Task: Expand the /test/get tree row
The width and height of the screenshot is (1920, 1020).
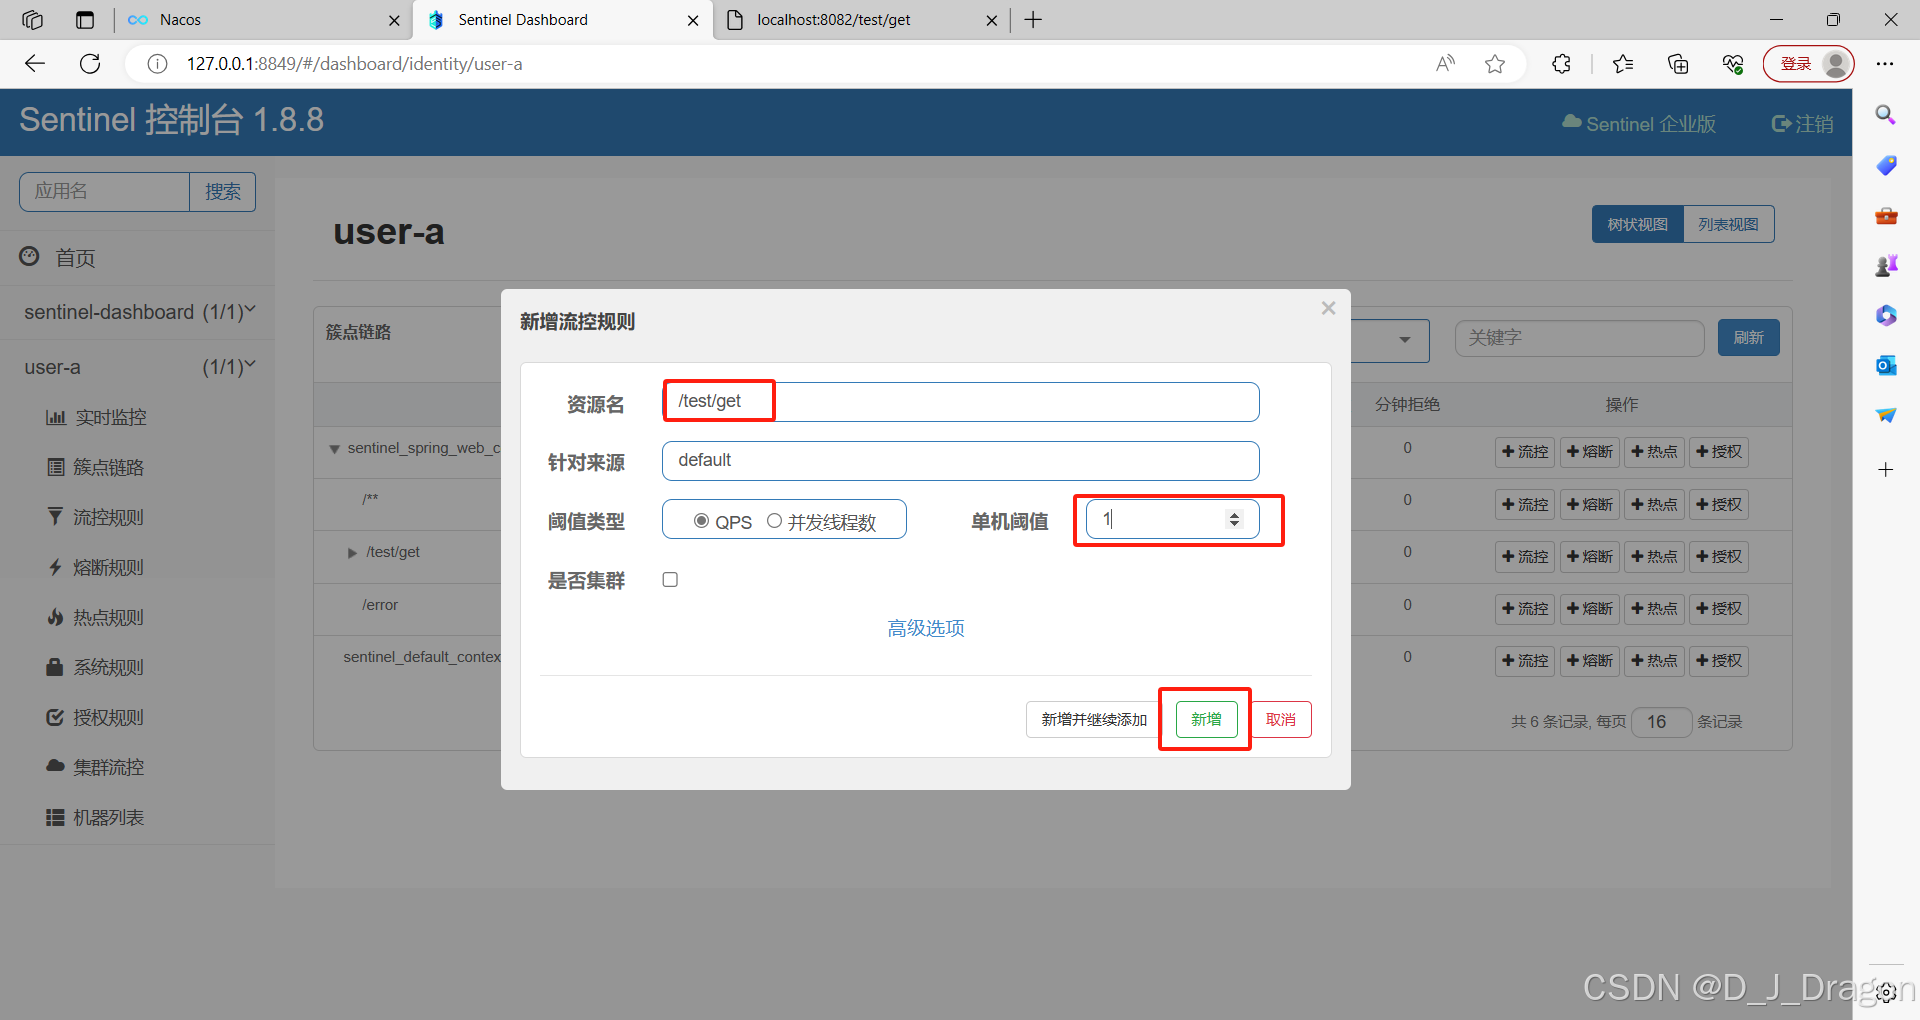Action: pyautogui.click(x=352, y=553)
